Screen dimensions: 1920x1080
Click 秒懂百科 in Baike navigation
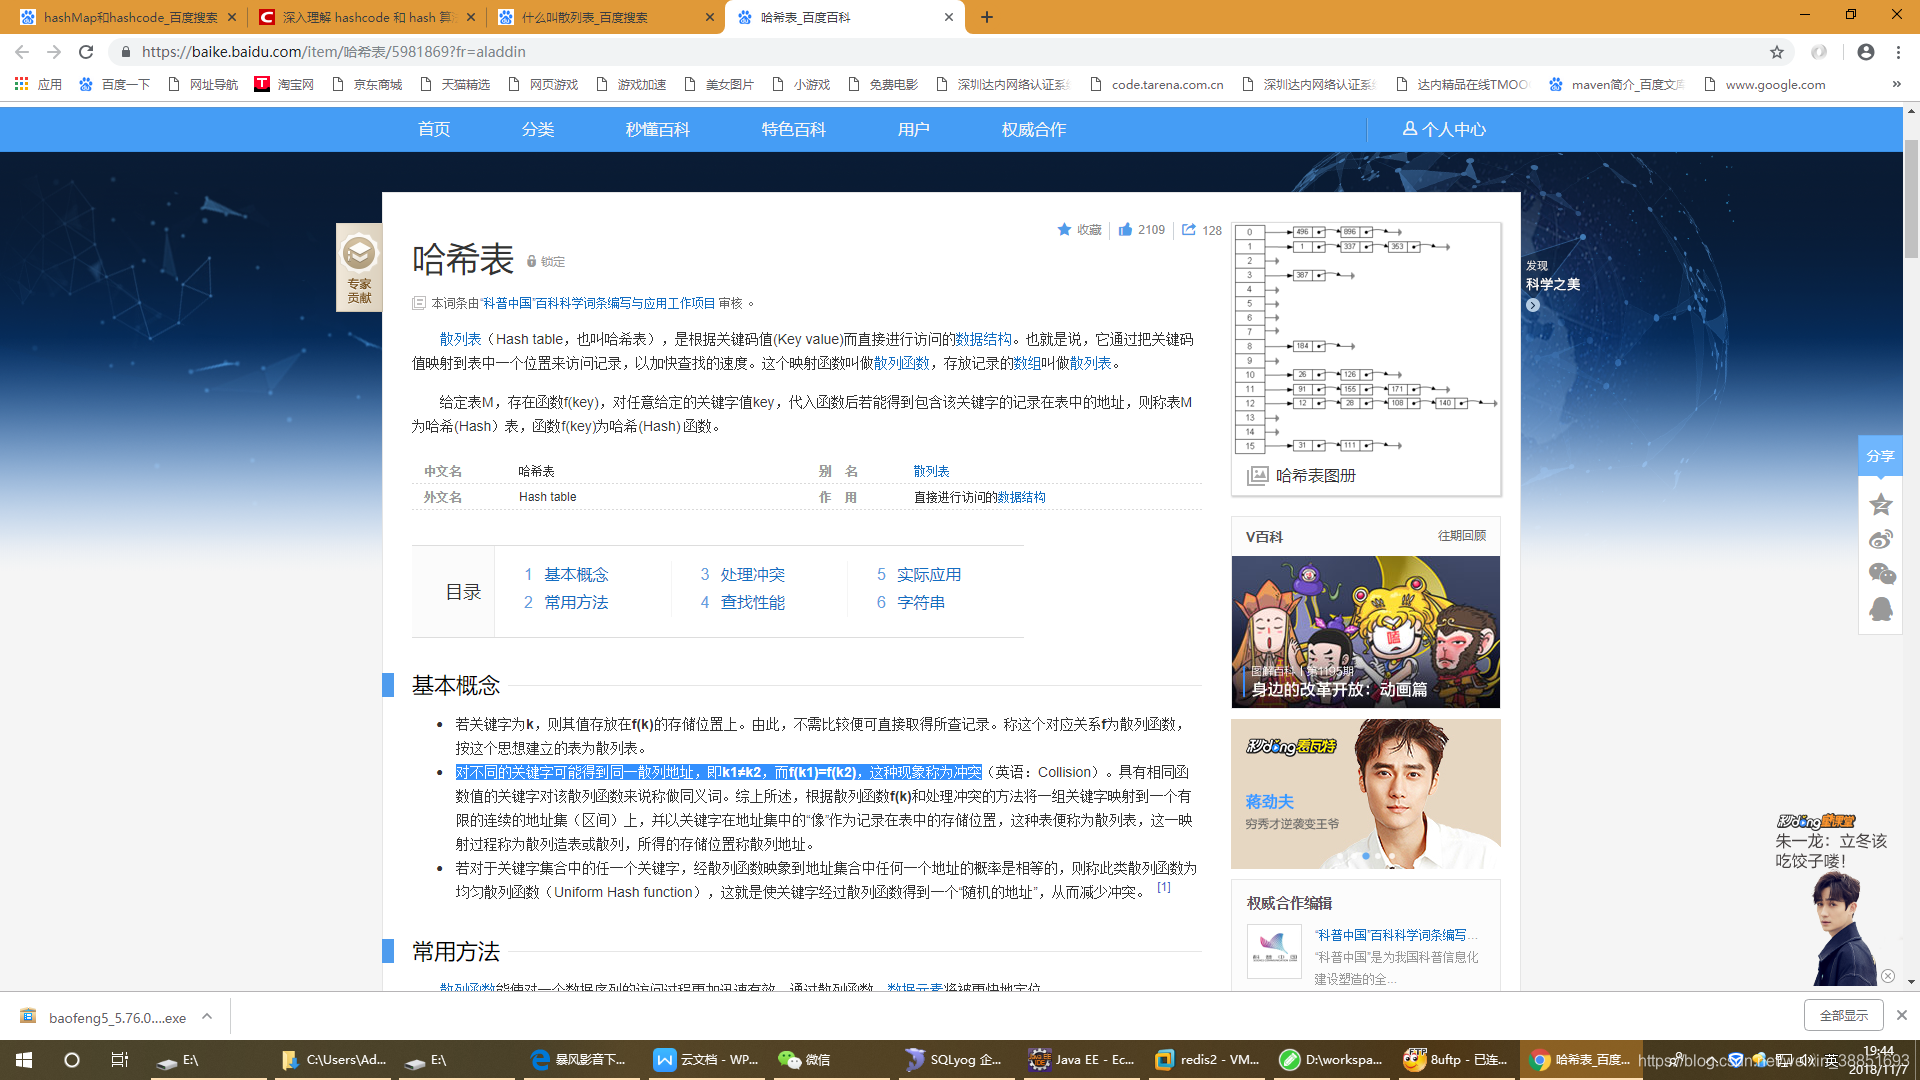tap(658, 129)
